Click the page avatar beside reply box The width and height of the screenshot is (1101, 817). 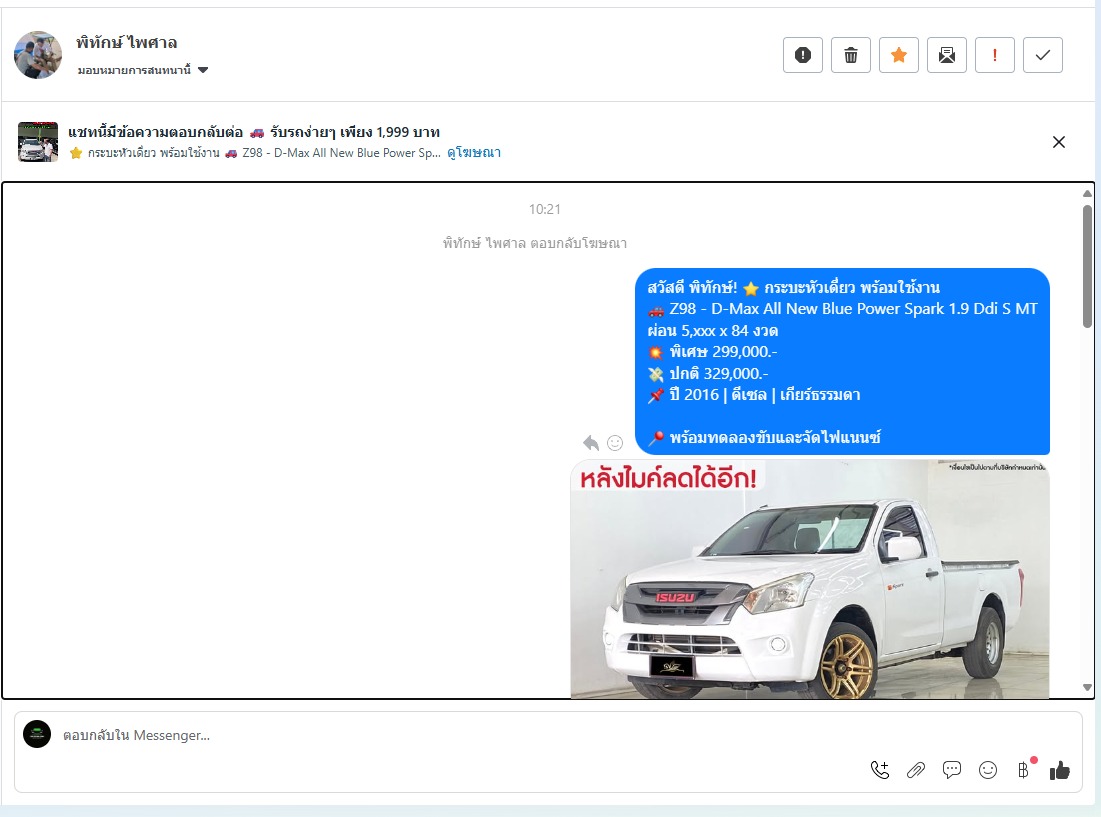coord(37,734)
